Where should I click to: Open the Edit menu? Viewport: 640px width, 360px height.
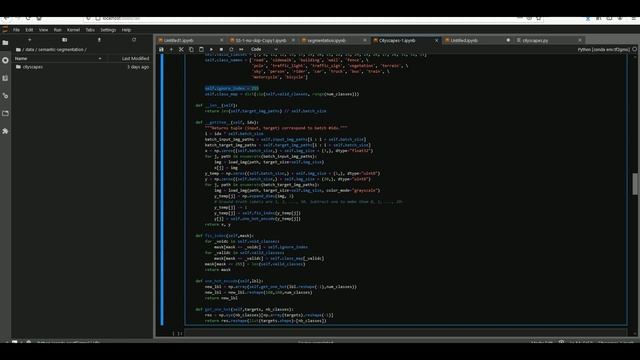tap(29, 30)
